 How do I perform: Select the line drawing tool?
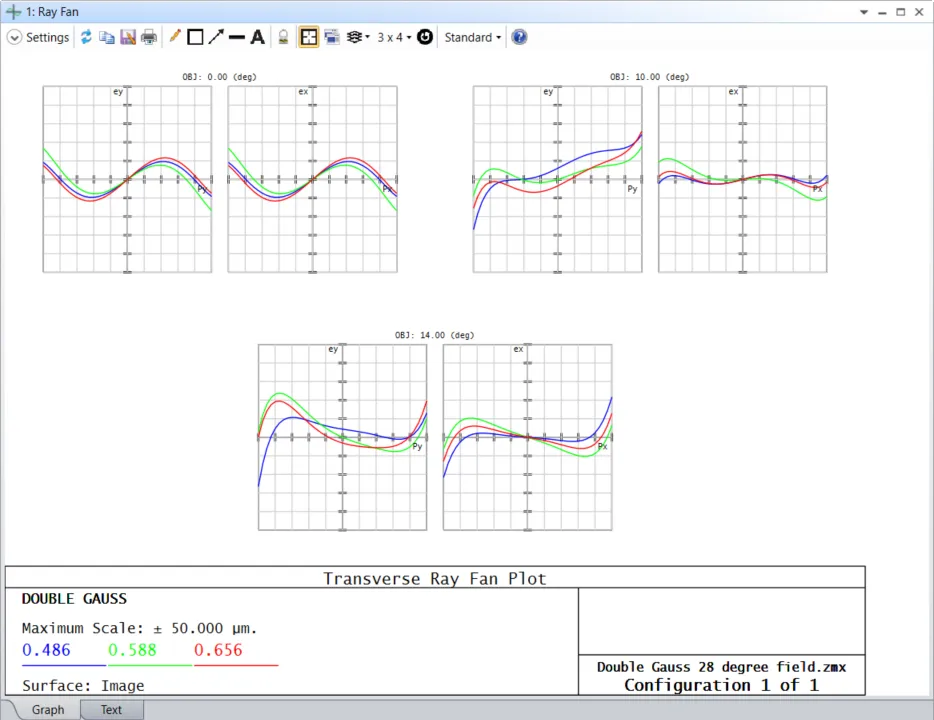pos(237,37)
